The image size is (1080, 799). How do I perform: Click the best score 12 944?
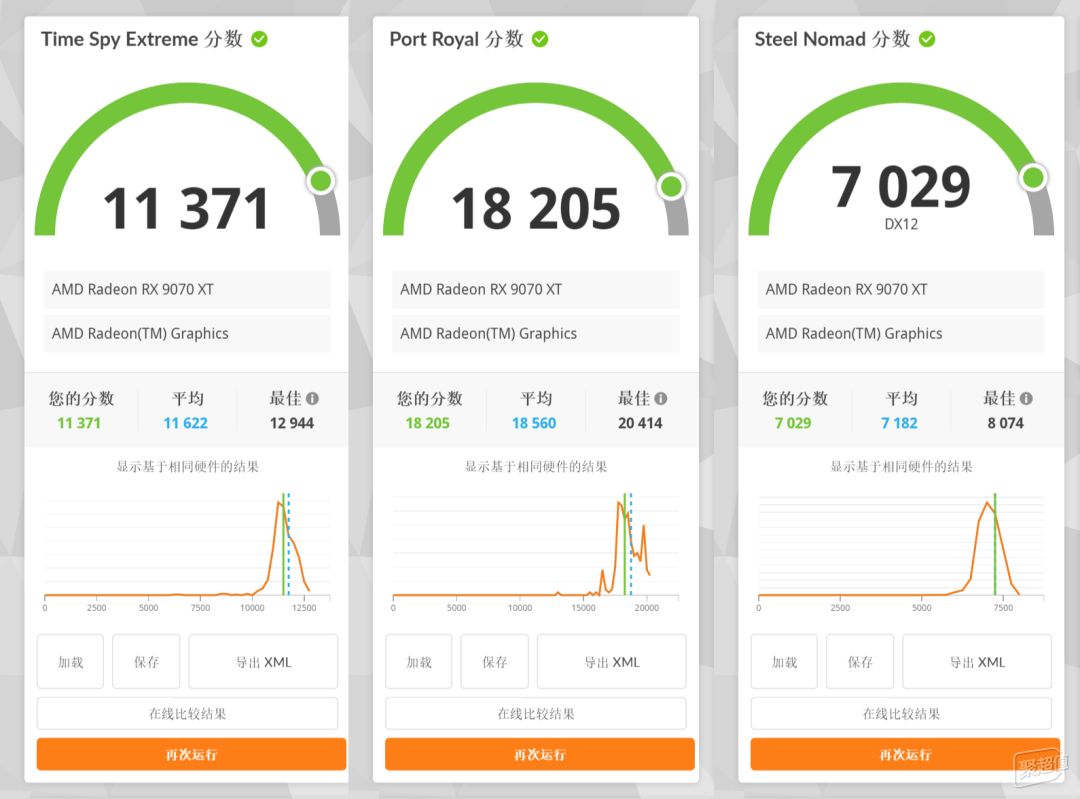pos(291,423)
